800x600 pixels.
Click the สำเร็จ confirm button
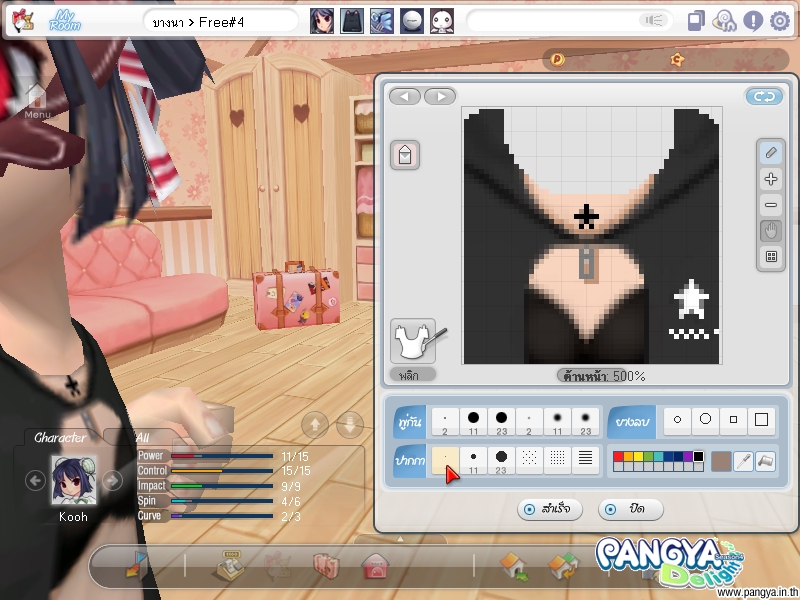pyautogui.click(x=549, y=509)
